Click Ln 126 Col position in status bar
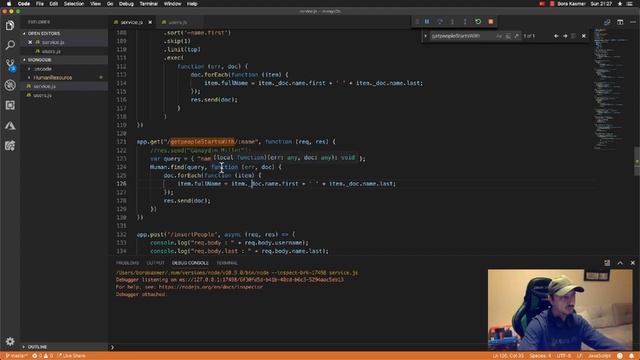Screen dimensions: 640x360 (508, 356)
